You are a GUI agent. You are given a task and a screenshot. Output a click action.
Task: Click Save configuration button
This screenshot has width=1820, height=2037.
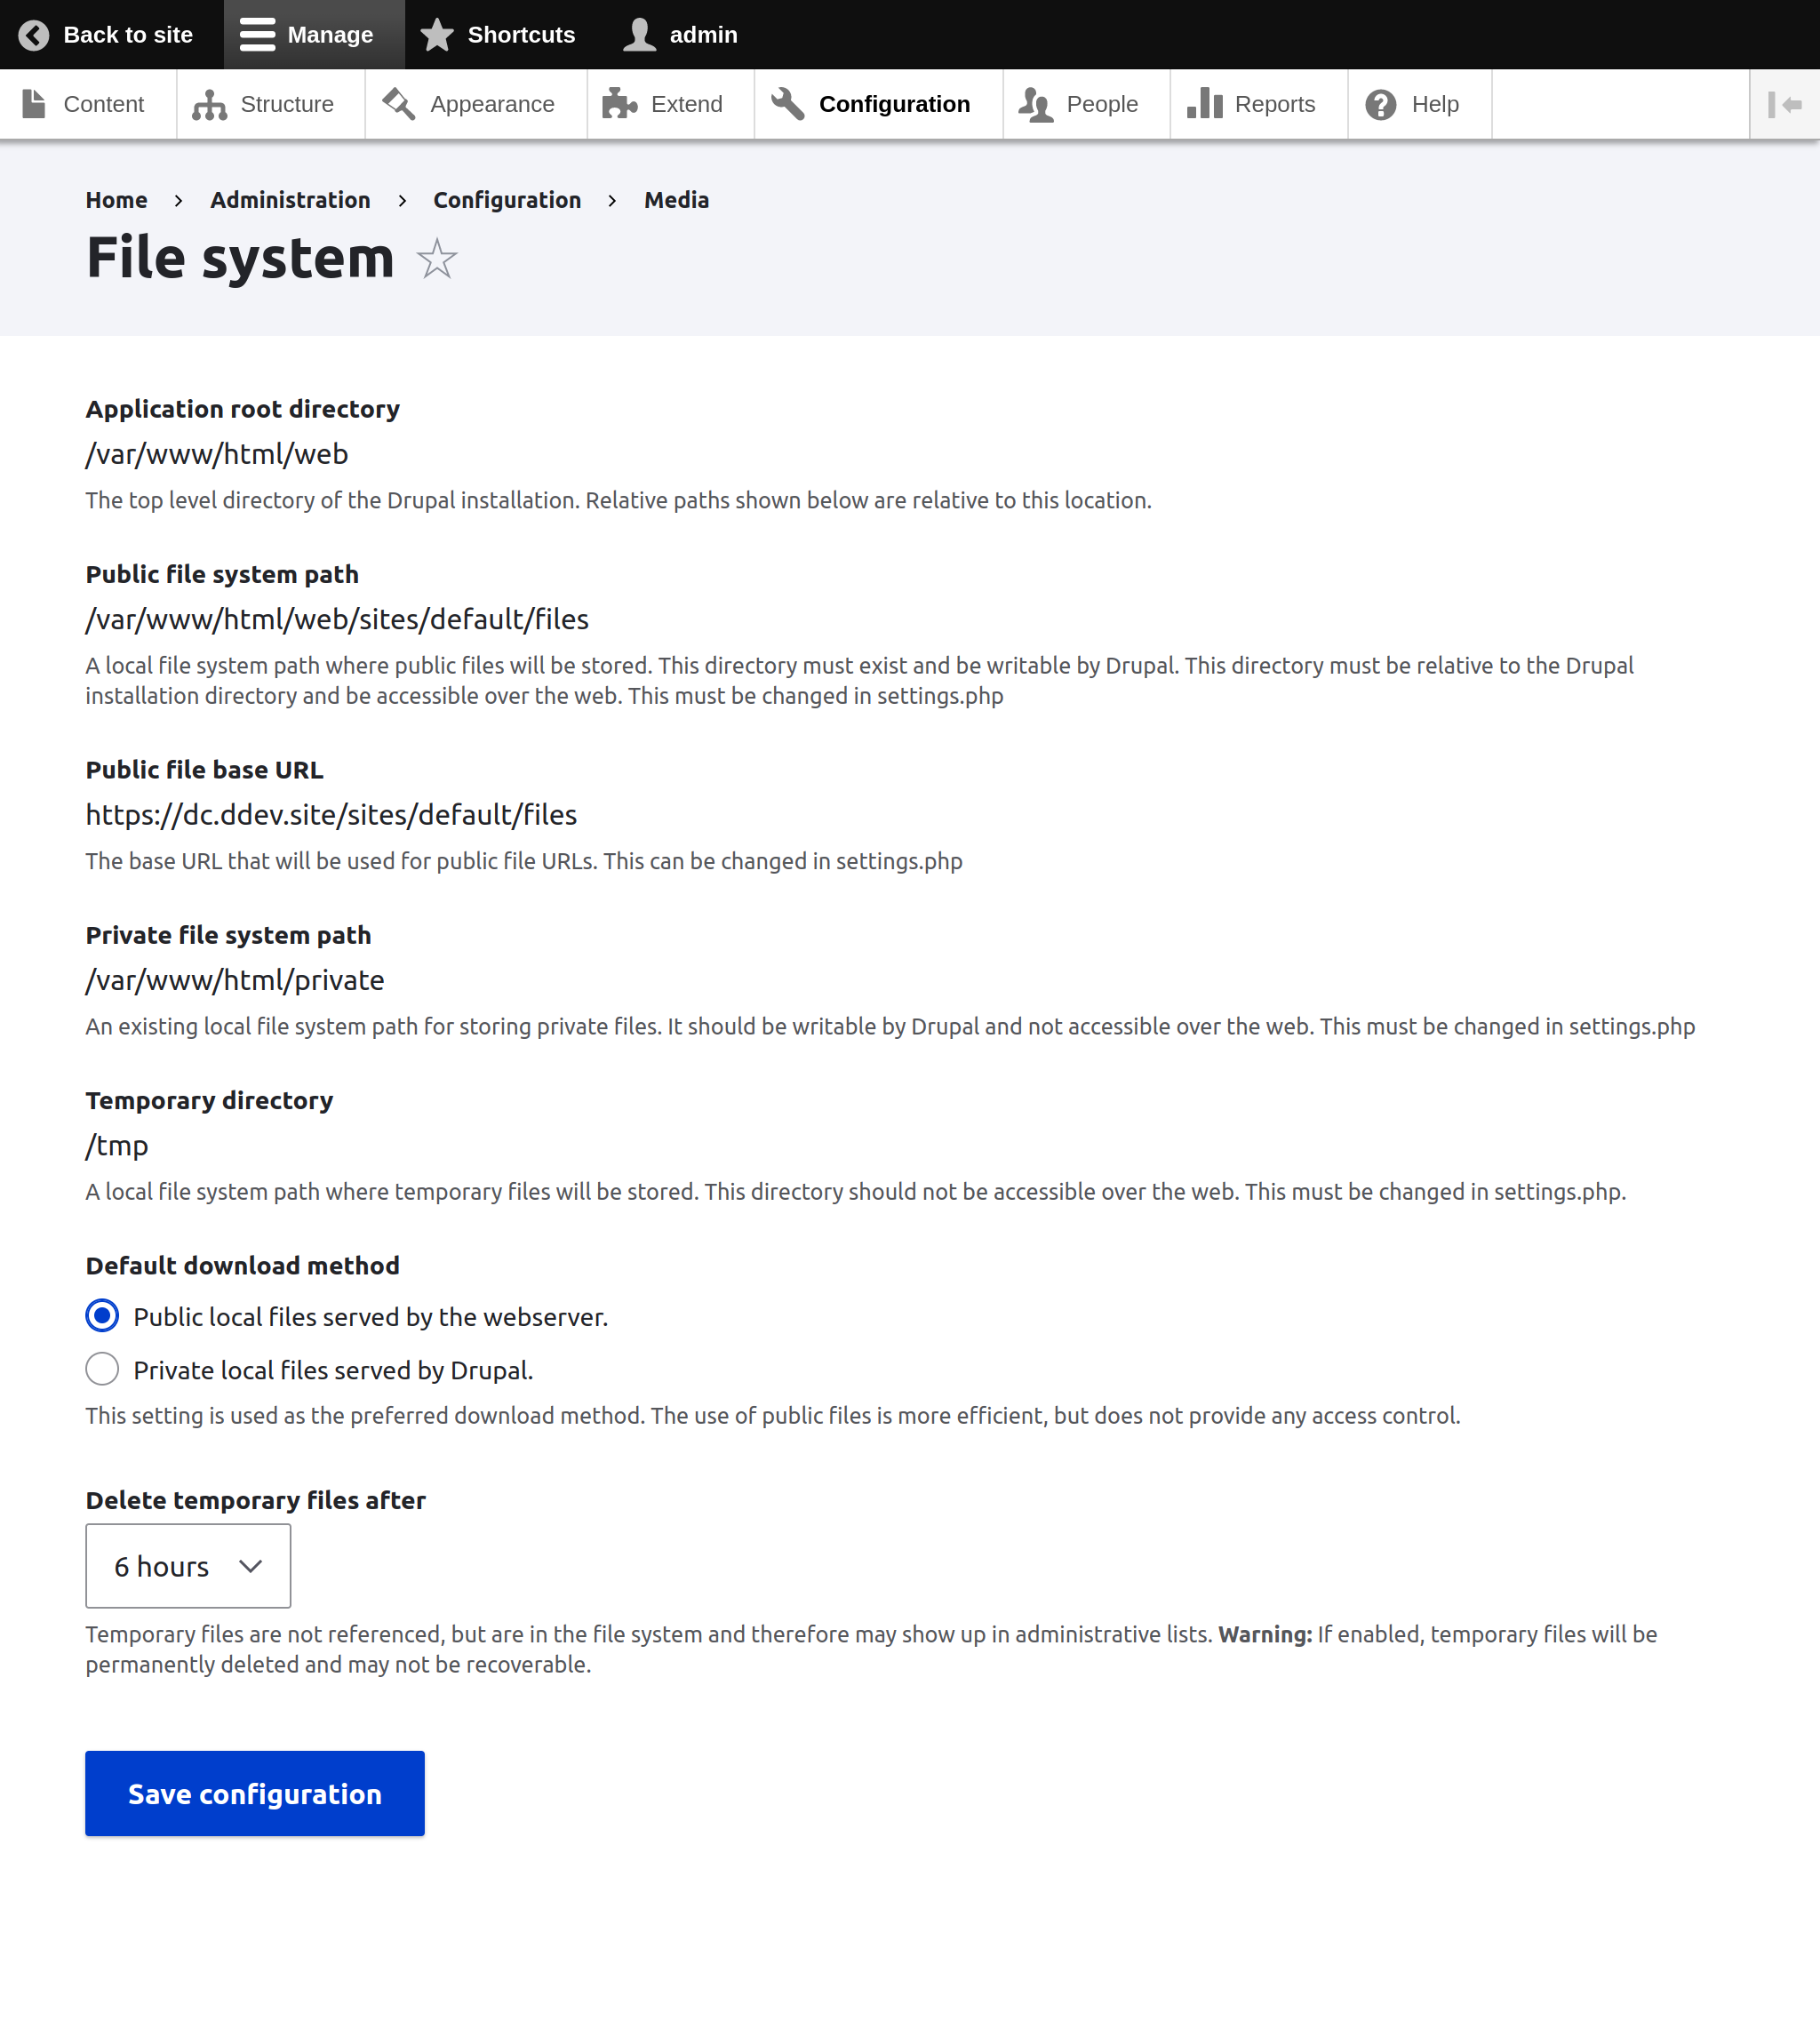coord(254,1793)
